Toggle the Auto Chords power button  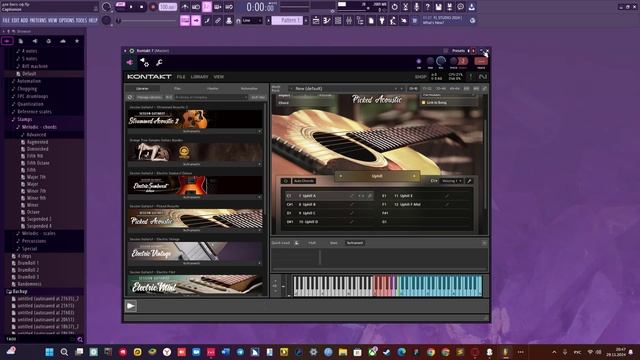point(286,181)
